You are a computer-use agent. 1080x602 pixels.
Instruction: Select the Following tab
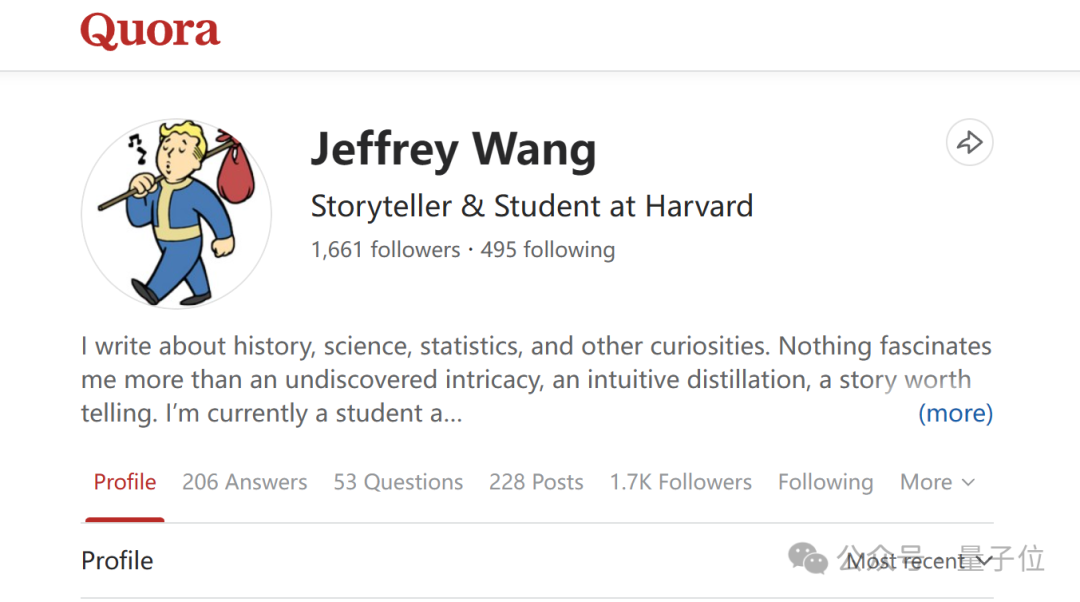825,481
